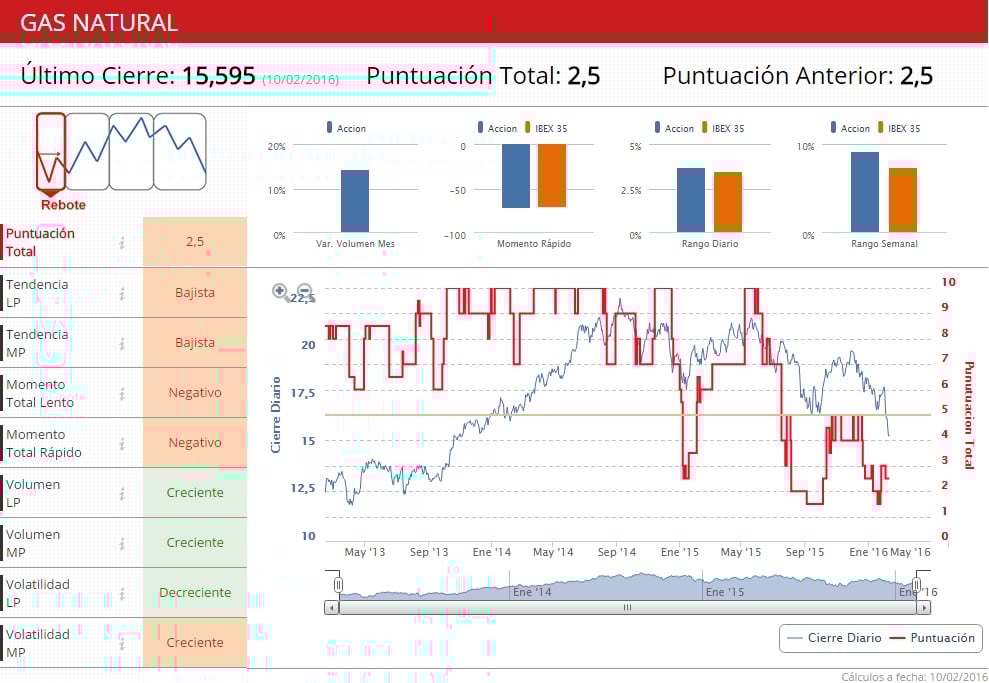The height and width of the screenshot is (683, 989).
Task: Toggle Puntuación series in chart legend
Action: [932, 638]
